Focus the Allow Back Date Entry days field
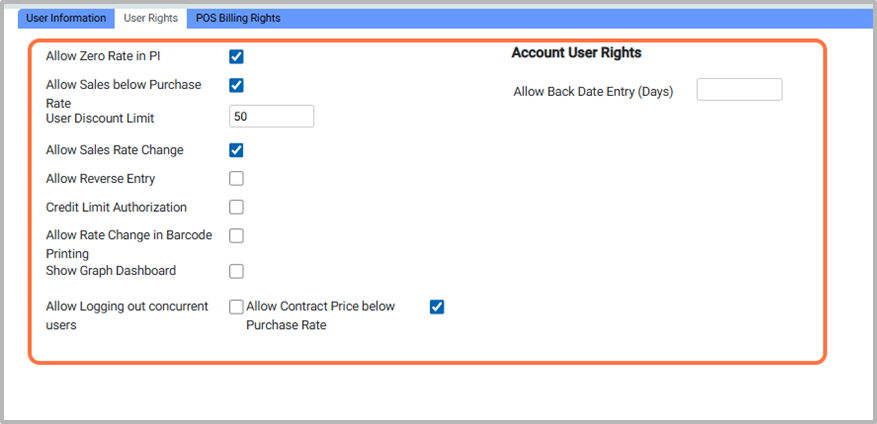The height and width of the screenshot is (424, 877). [x=739, y=91]
